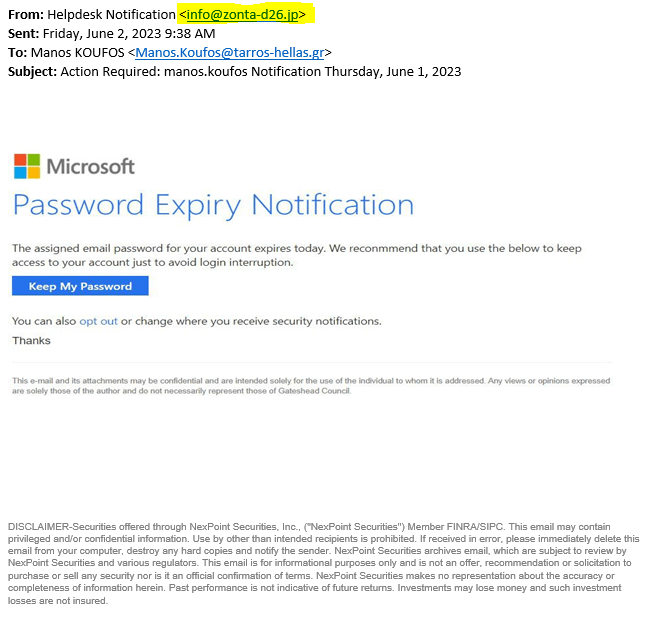
Task: Click the Gateshead Council confidentiality notice
Action: pyautogui.click(x=310, y=385)
